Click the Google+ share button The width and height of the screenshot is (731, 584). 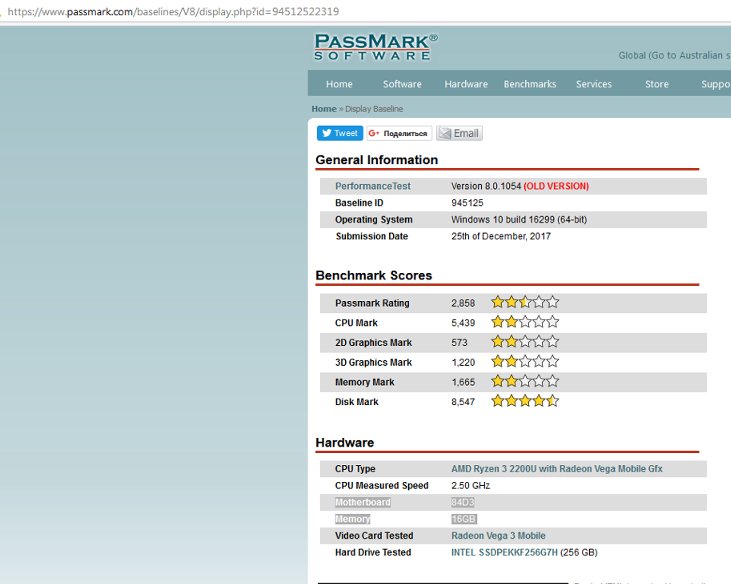tap(399, 133)
